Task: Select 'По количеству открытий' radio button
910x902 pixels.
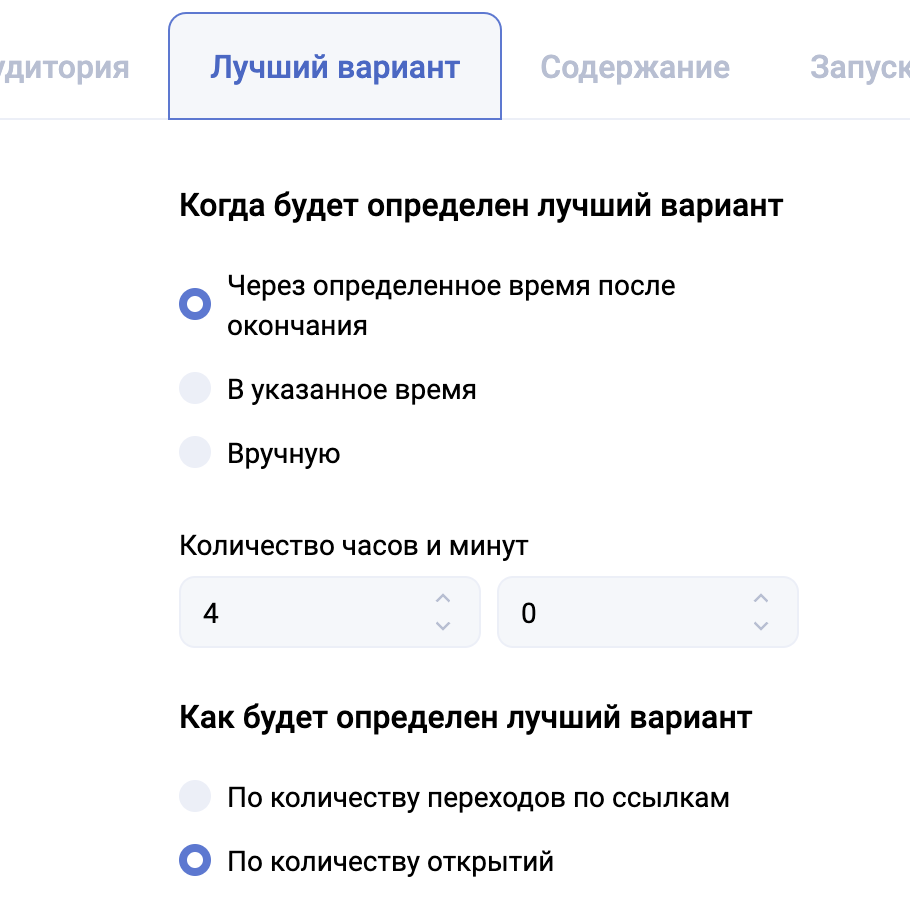Action: pyautogui.click(x=195, y=860)
